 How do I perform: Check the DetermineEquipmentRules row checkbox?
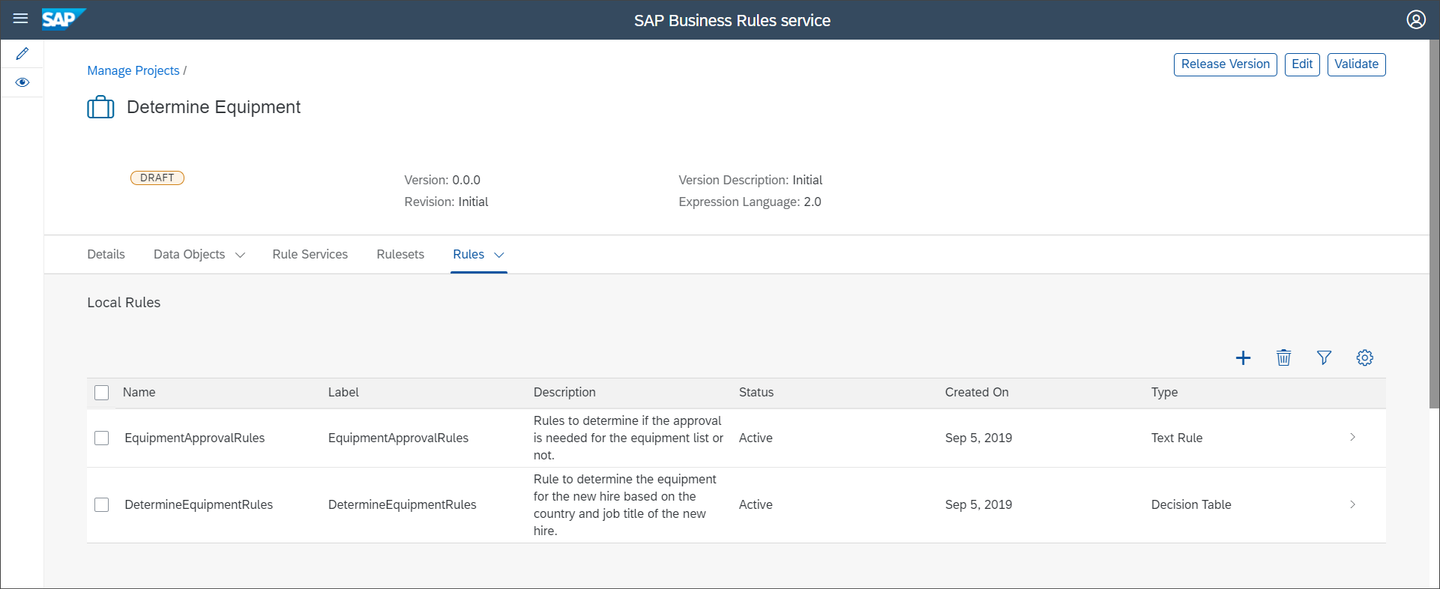pyautogui.click(x=101, y=505)
